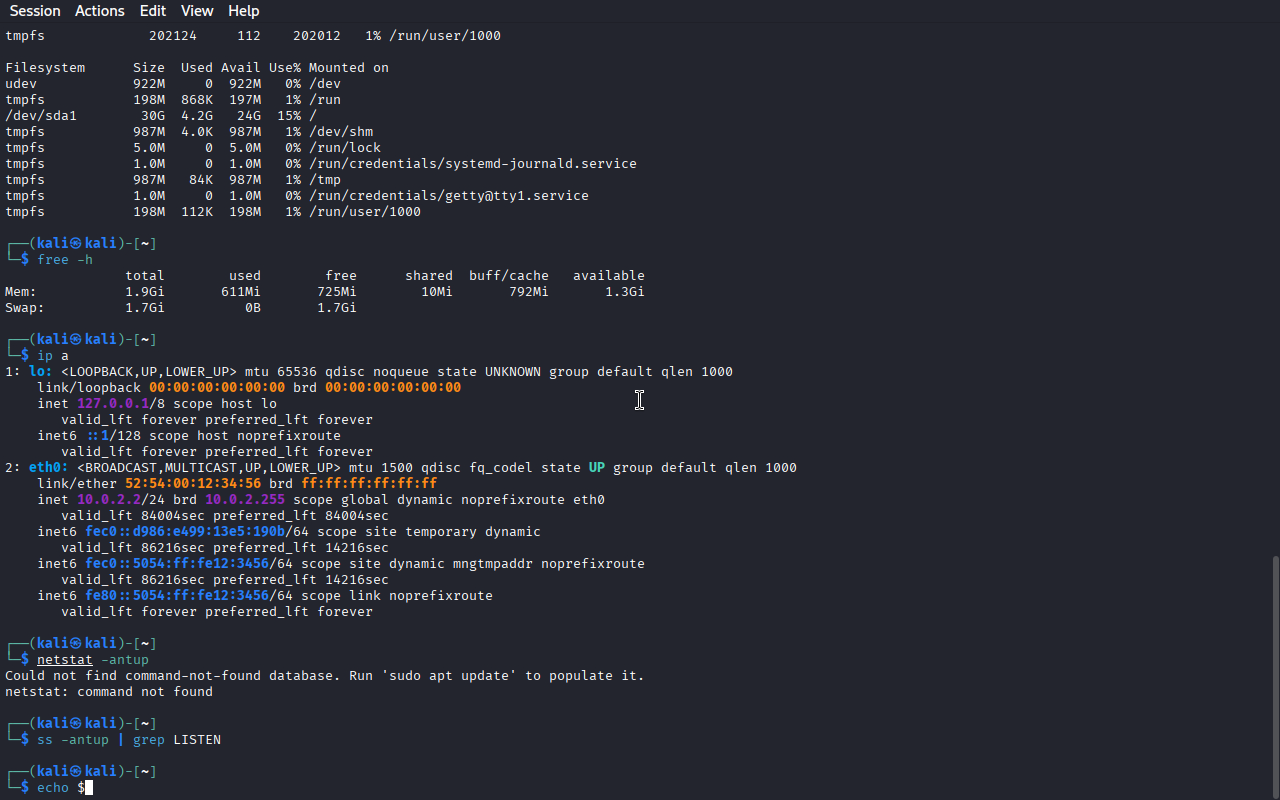
Task: Click the 'Mounted on' column header
Action: pyautogui.click(x=349, y=68)
